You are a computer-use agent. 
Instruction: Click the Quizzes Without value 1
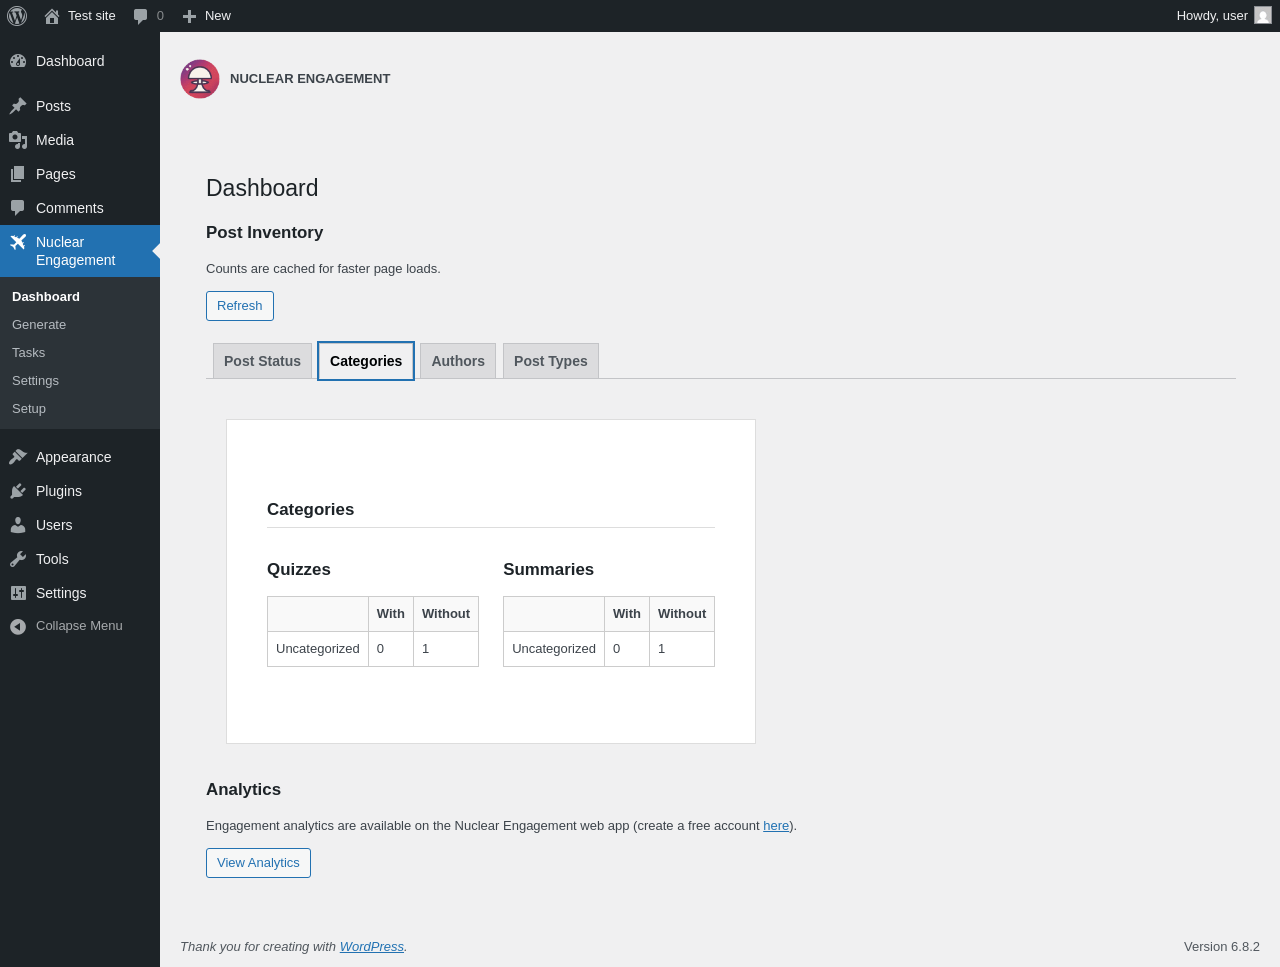point(446,649)
